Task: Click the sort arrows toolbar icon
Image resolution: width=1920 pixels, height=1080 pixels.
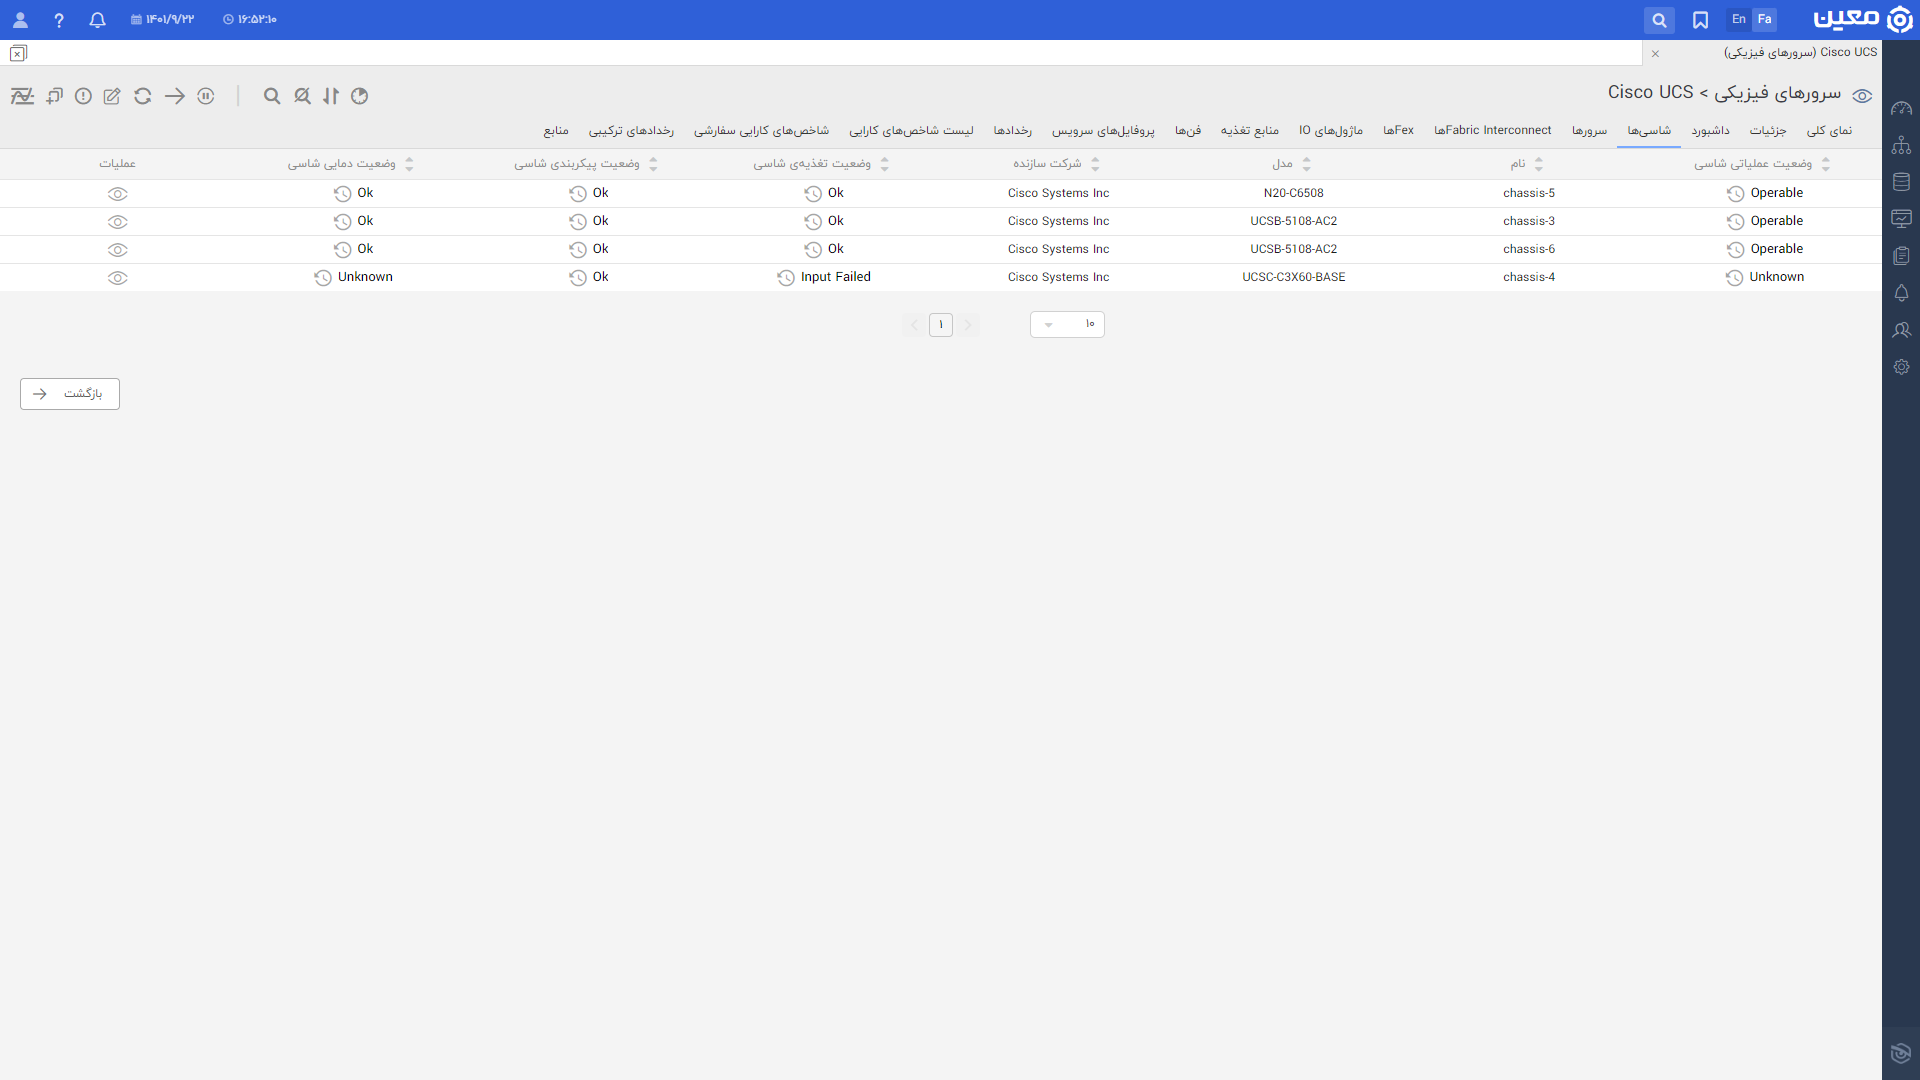Action: pyautogui.click(x=331, y=96)
